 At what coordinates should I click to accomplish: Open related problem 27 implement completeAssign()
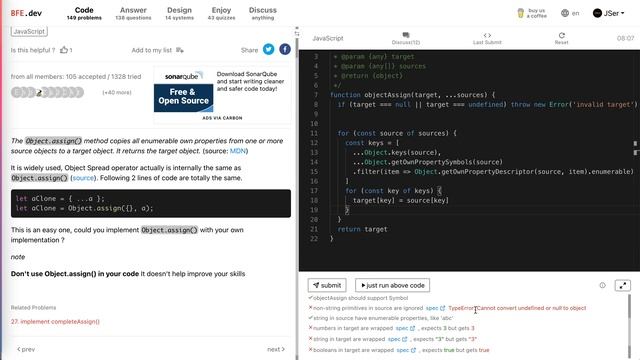[55, 322]
